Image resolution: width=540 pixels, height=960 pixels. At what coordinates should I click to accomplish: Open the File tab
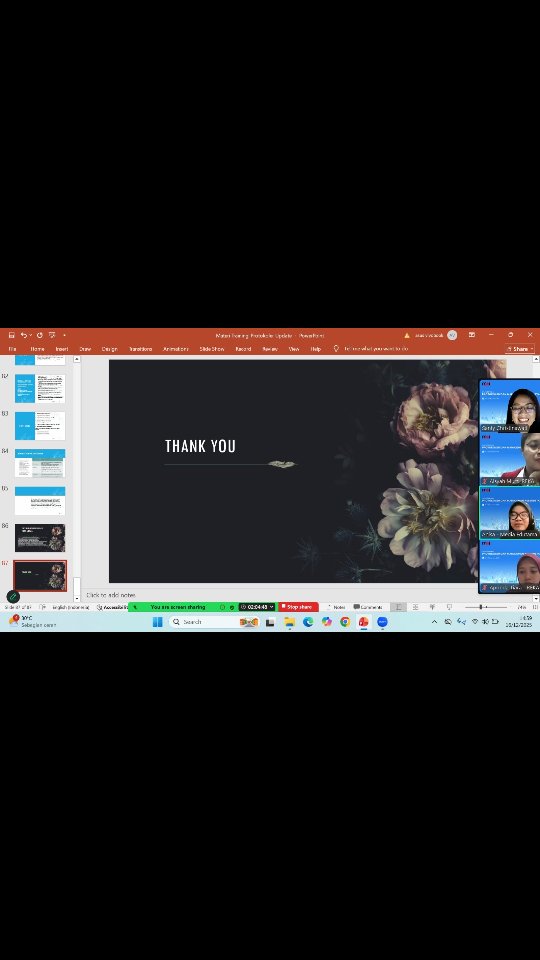(12, 349)
